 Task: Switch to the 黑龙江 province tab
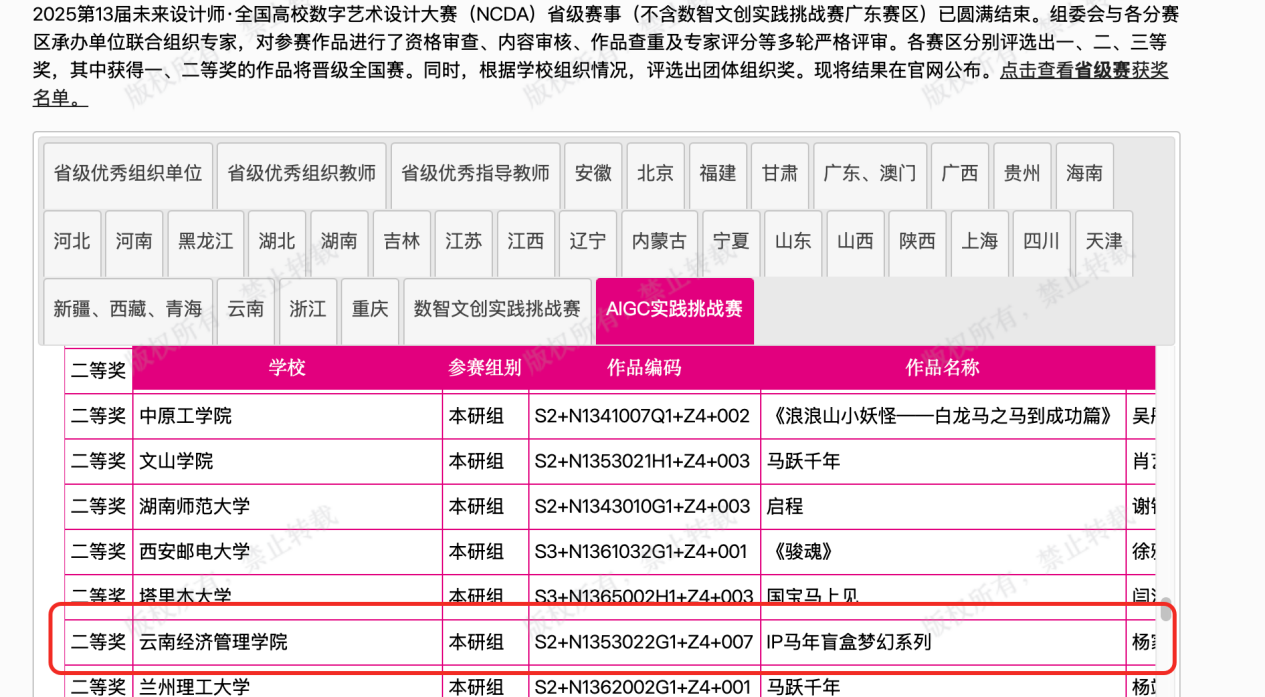(x=205, y=242)
